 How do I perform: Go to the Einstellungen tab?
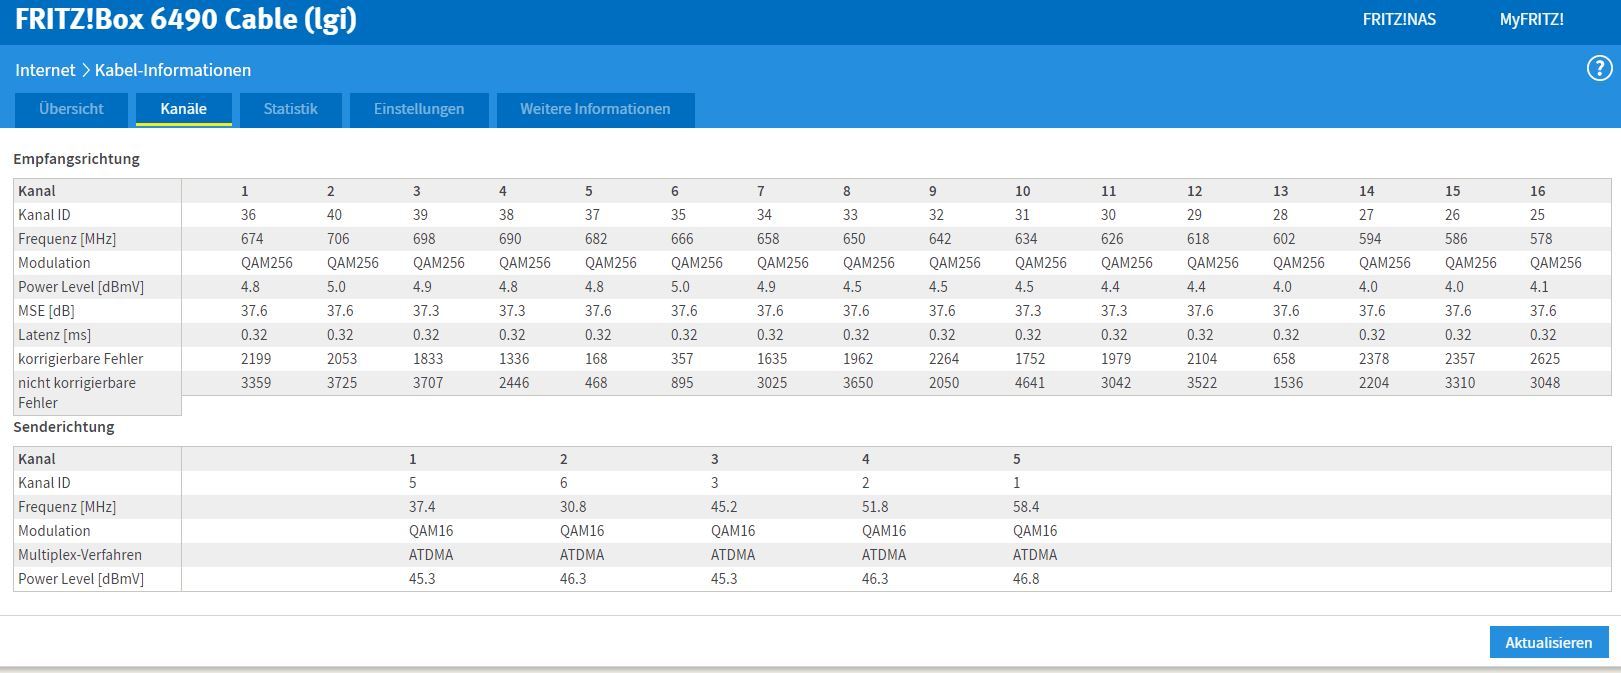(418, 109)
